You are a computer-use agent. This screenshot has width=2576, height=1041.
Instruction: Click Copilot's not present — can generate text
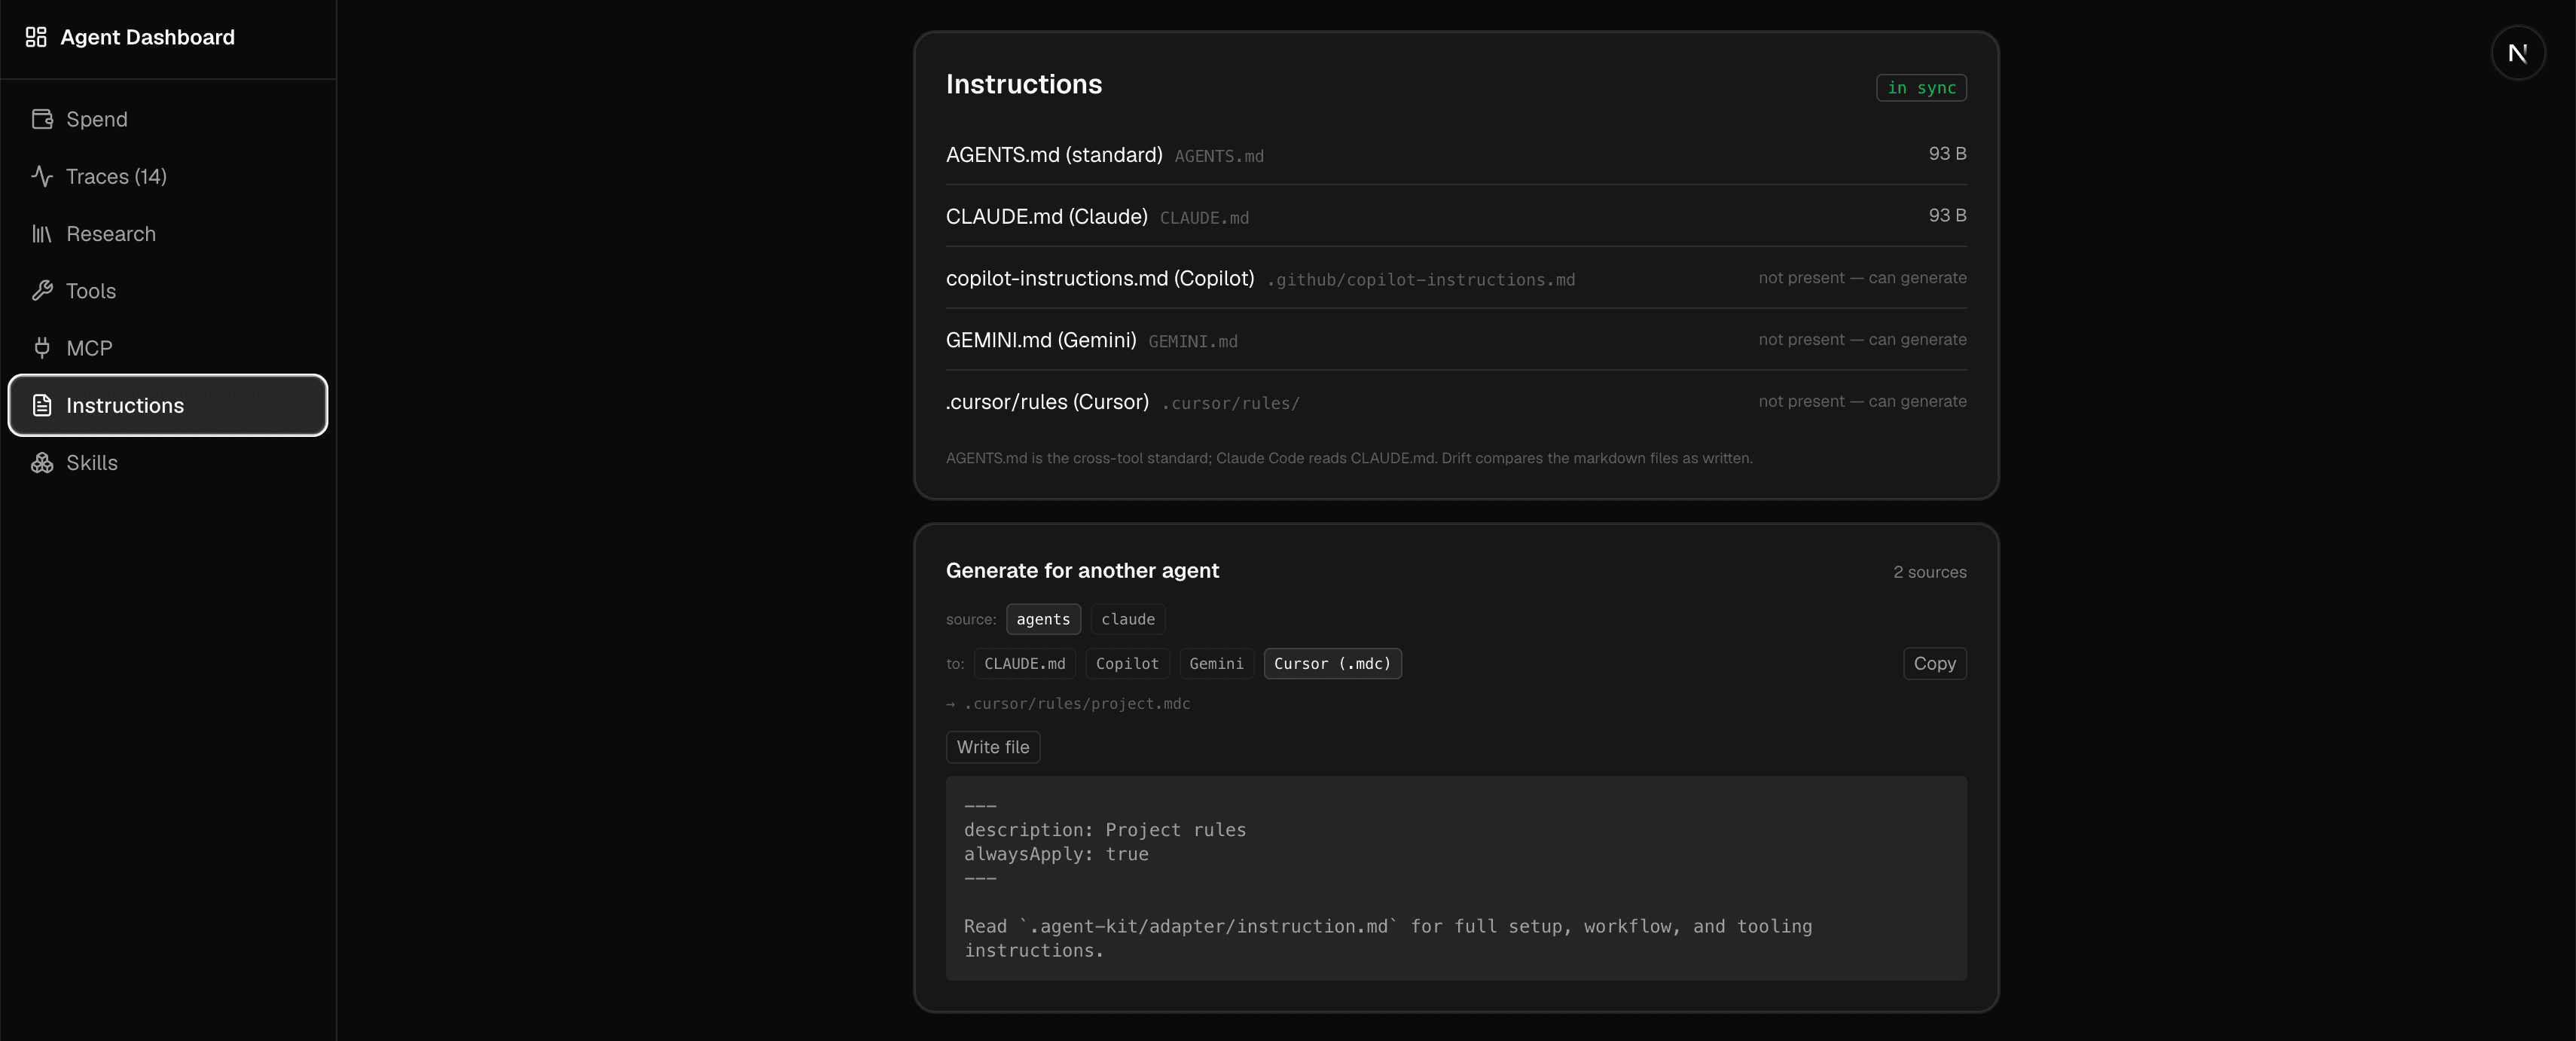1862,278
